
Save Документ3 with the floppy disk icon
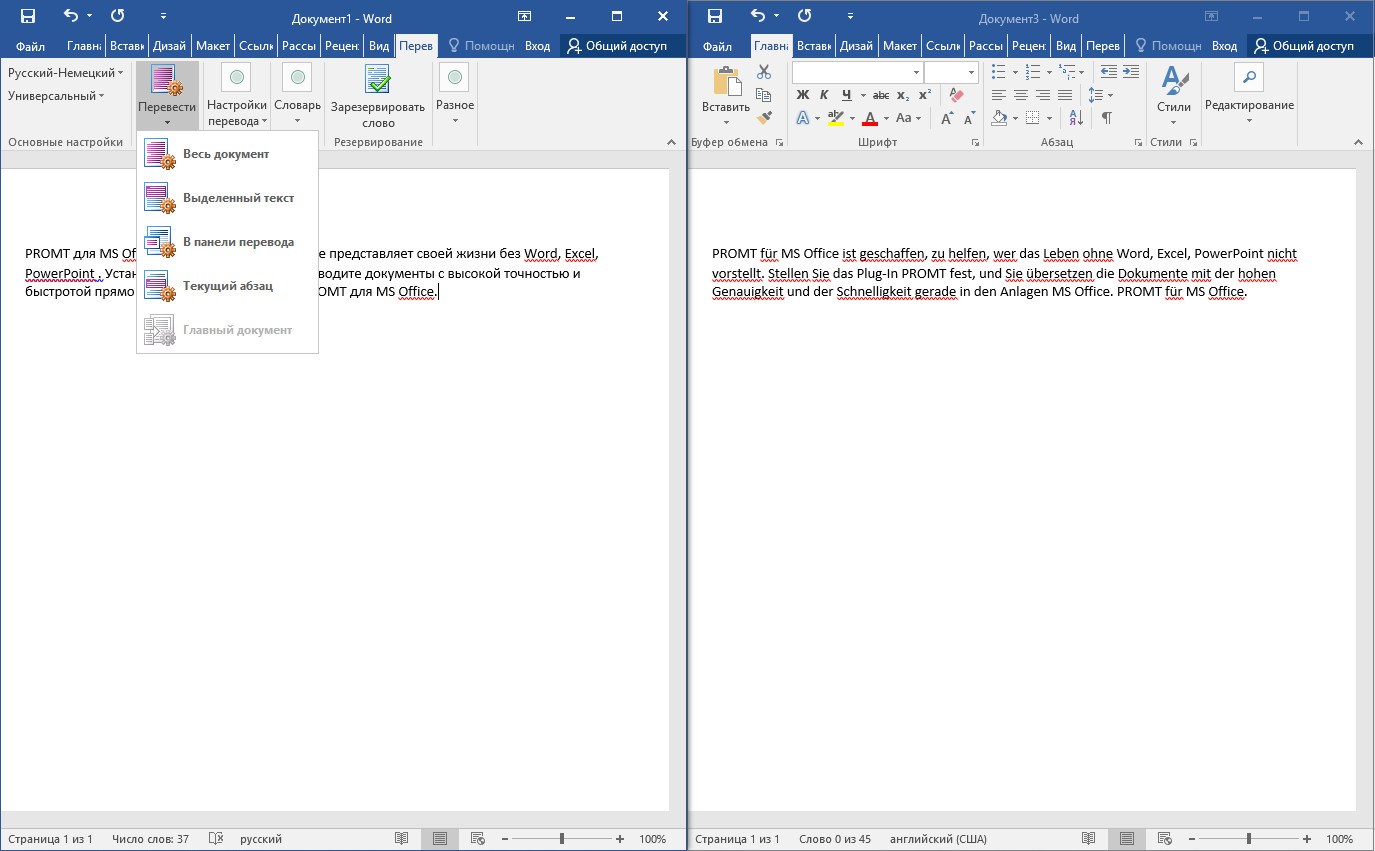click(714, 16)
